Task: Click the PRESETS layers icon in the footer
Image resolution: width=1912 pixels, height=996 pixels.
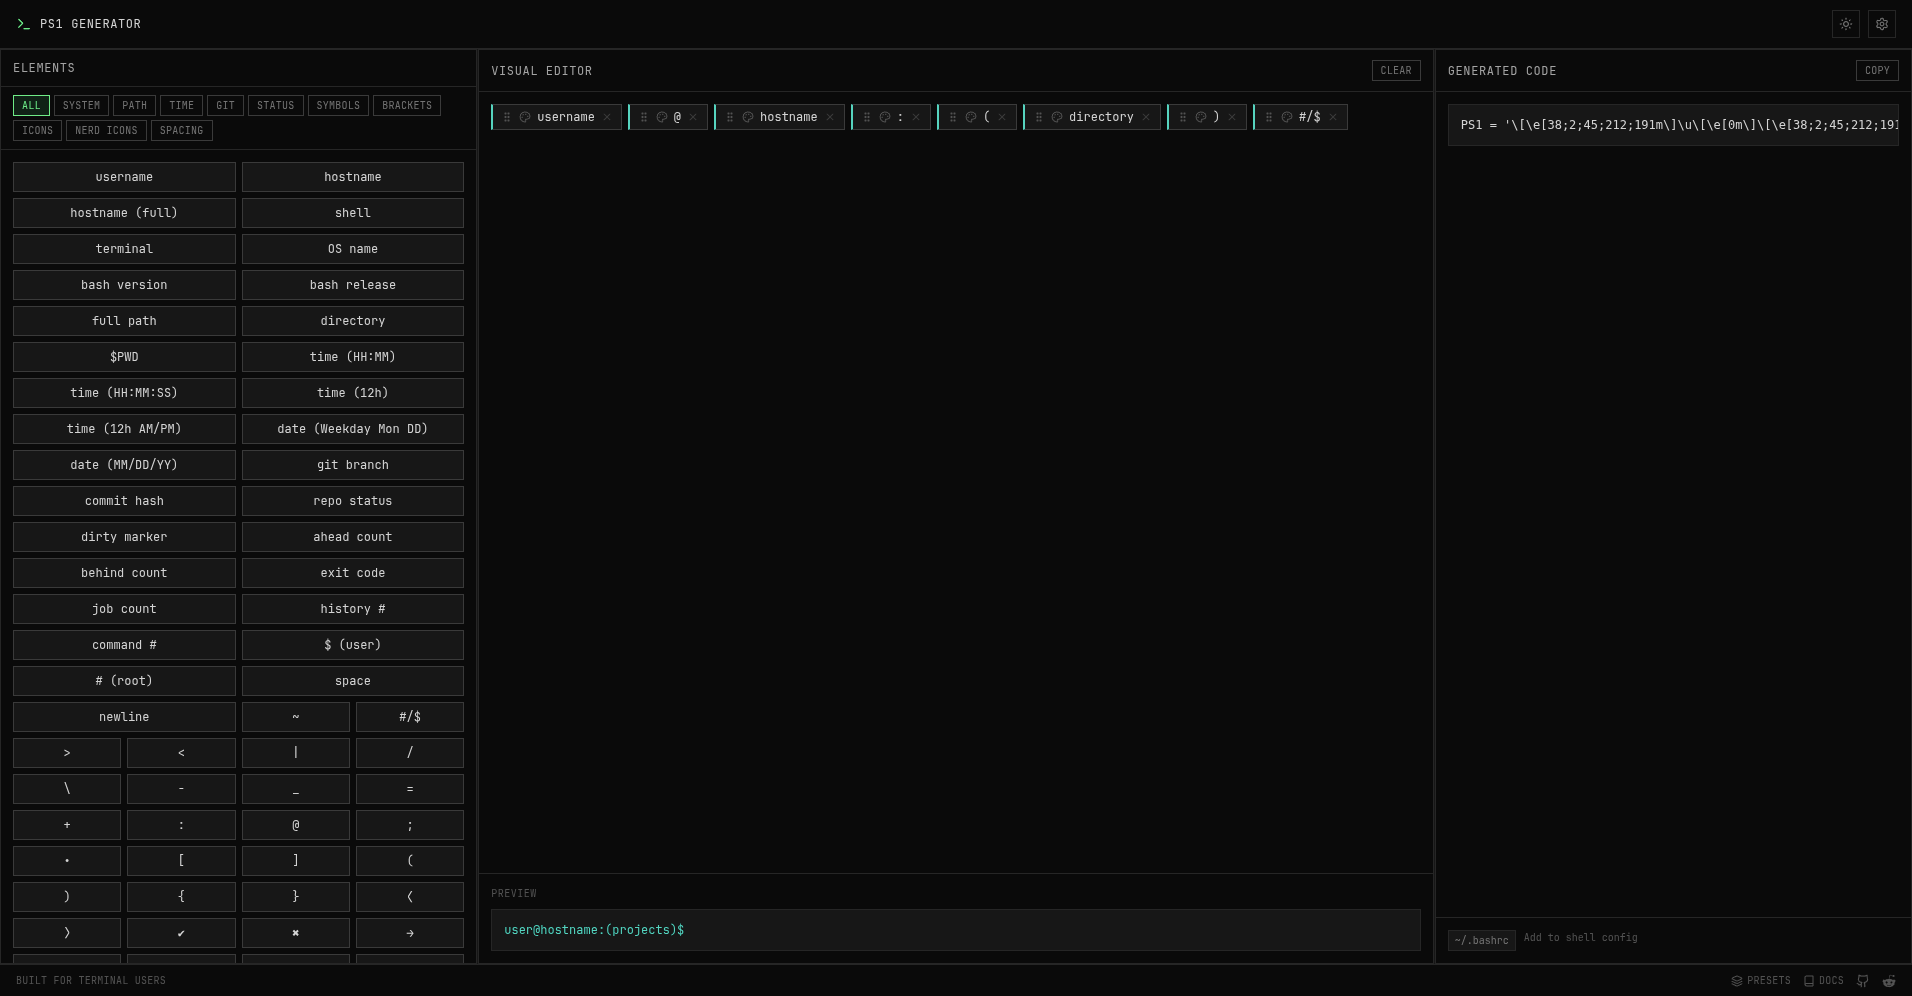Action: point(1737,981)
